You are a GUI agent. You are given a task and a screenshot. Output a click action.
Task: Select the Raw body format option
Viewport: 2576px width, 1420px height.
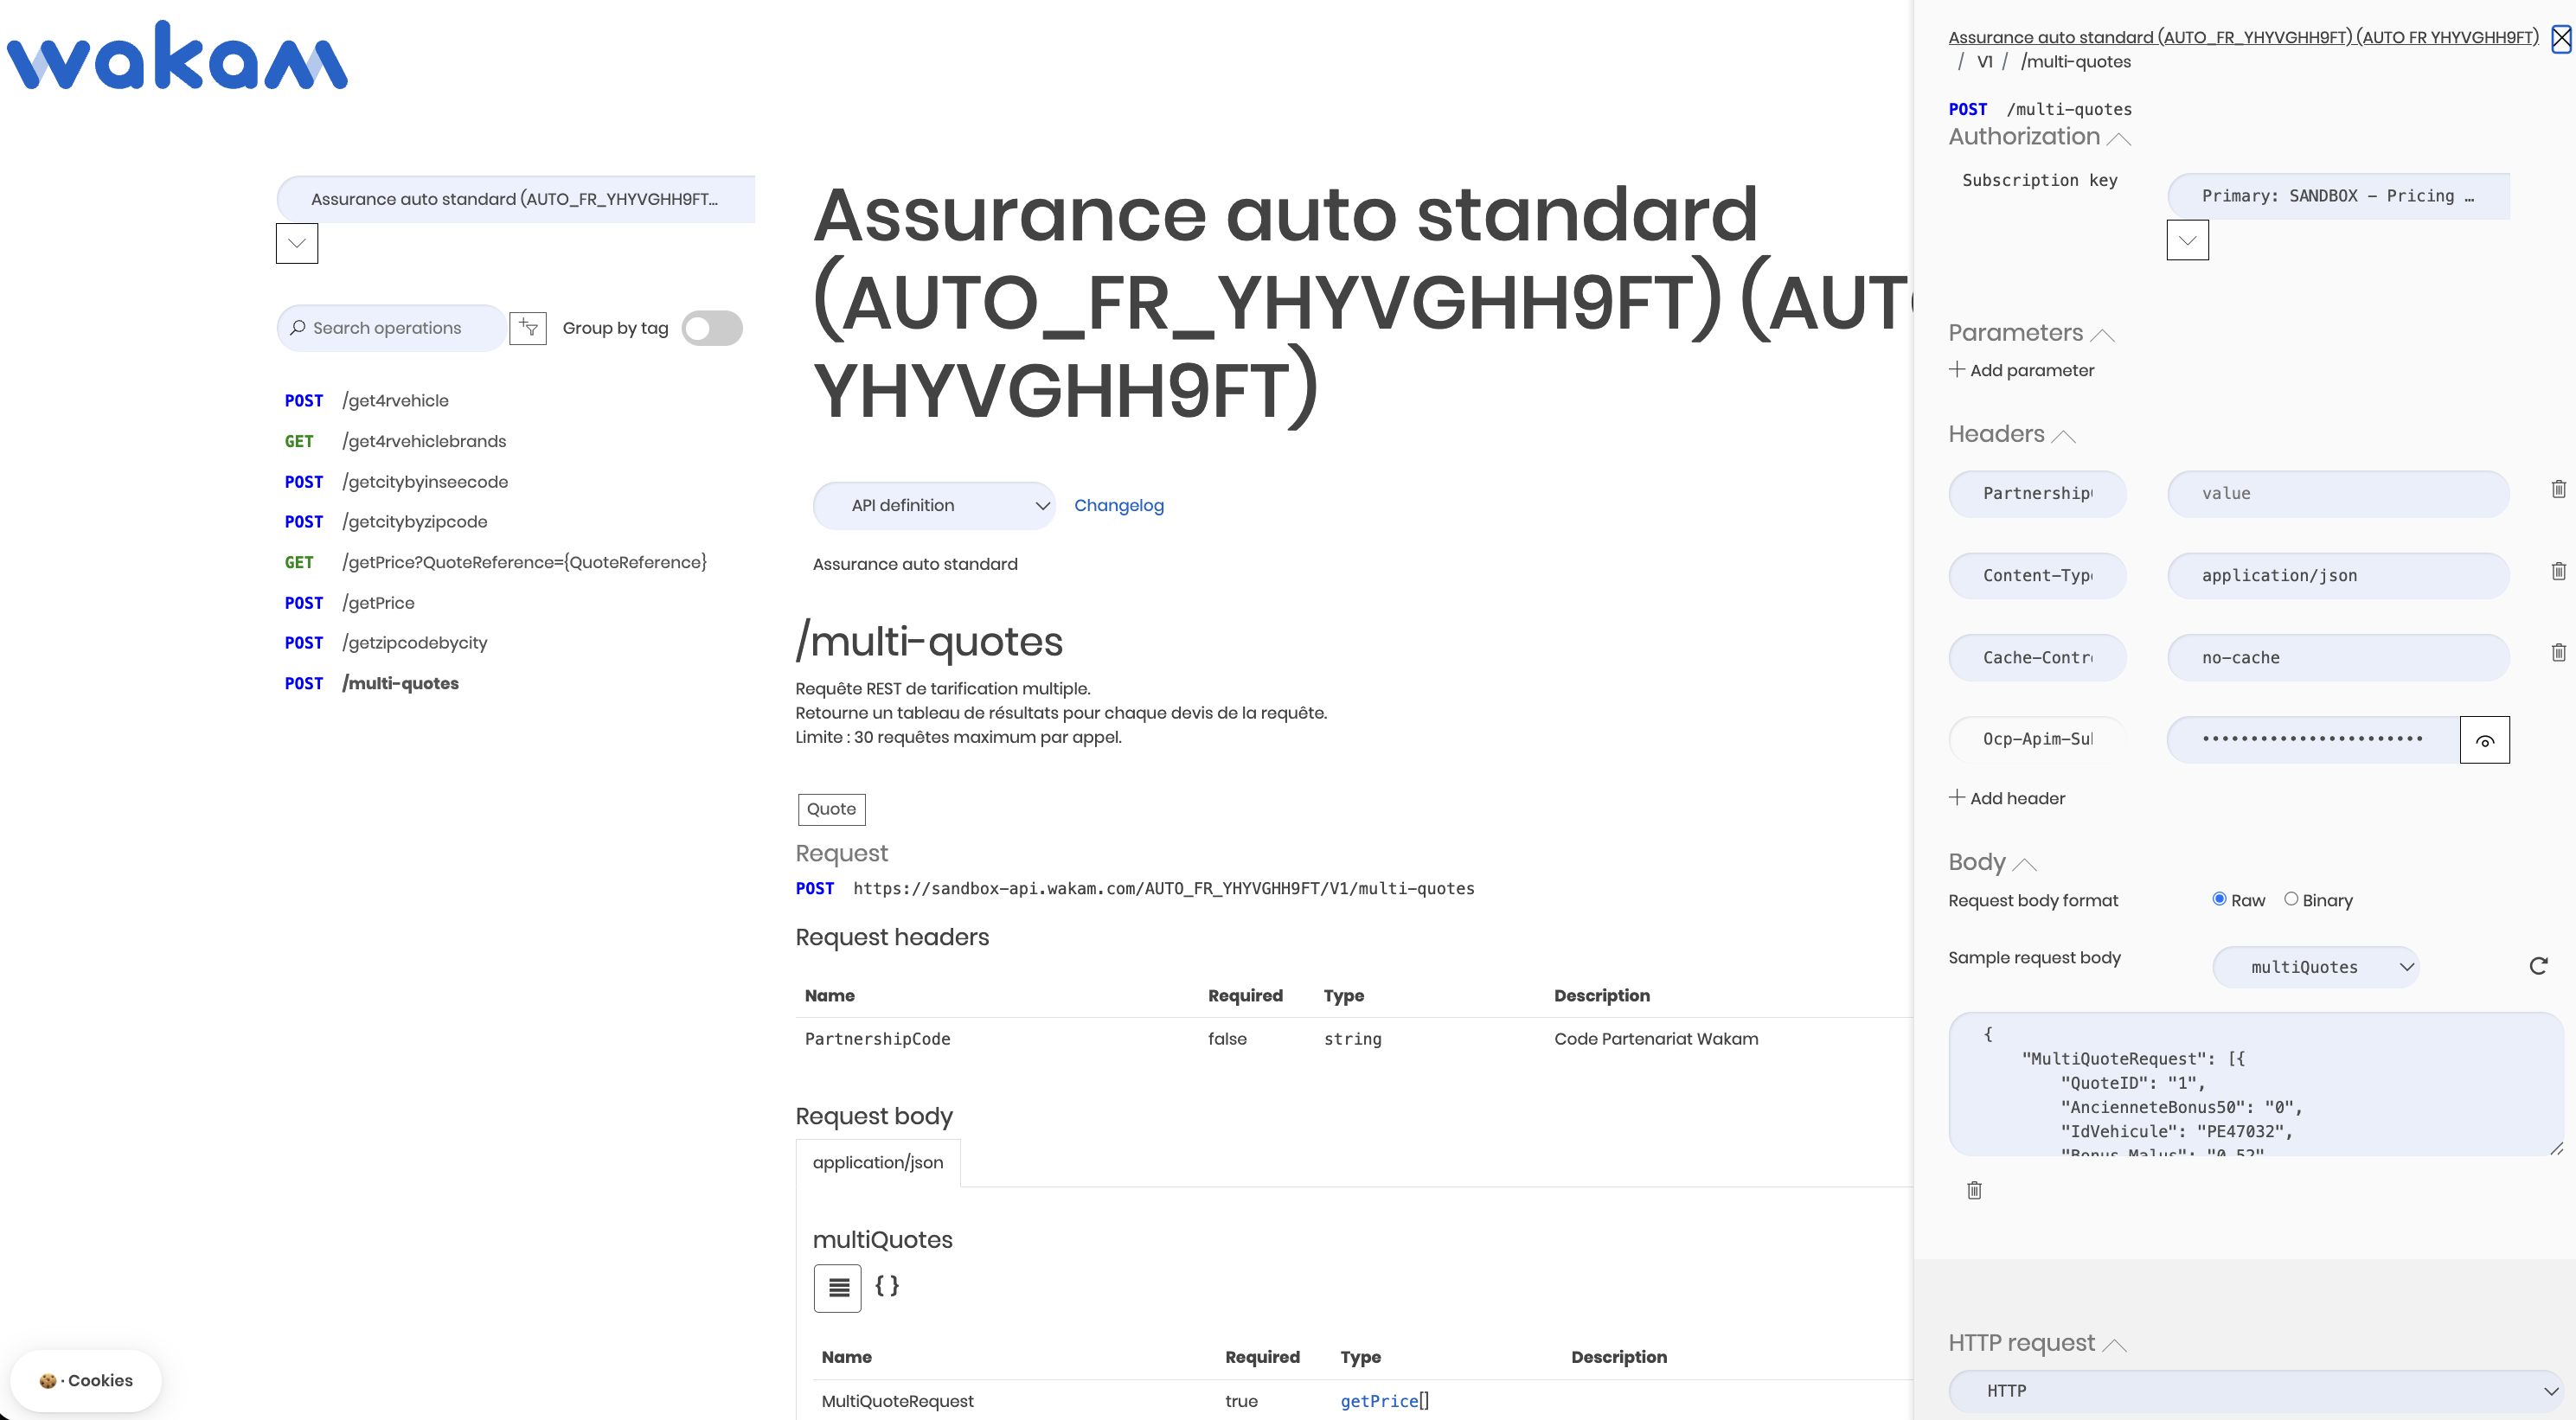pos(2219,899)
